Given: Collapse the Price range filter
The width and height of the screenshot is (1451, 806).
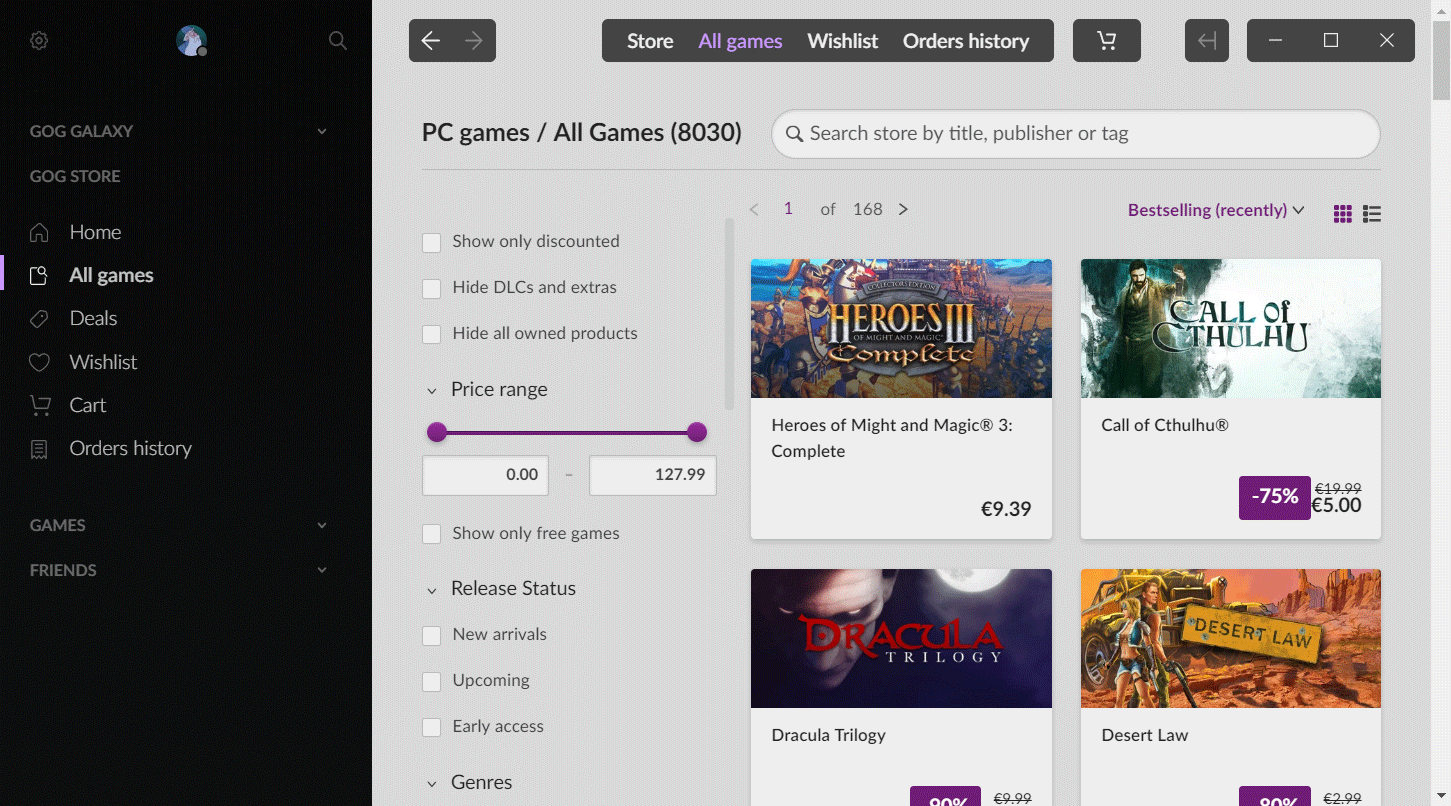Looking at the screenshot, I should [432, 391].
